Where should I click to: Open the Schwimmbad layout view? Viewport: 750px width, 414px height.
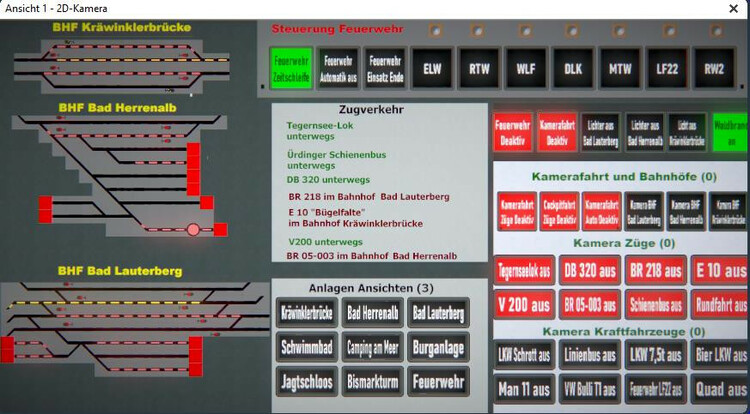pos(307,348)
